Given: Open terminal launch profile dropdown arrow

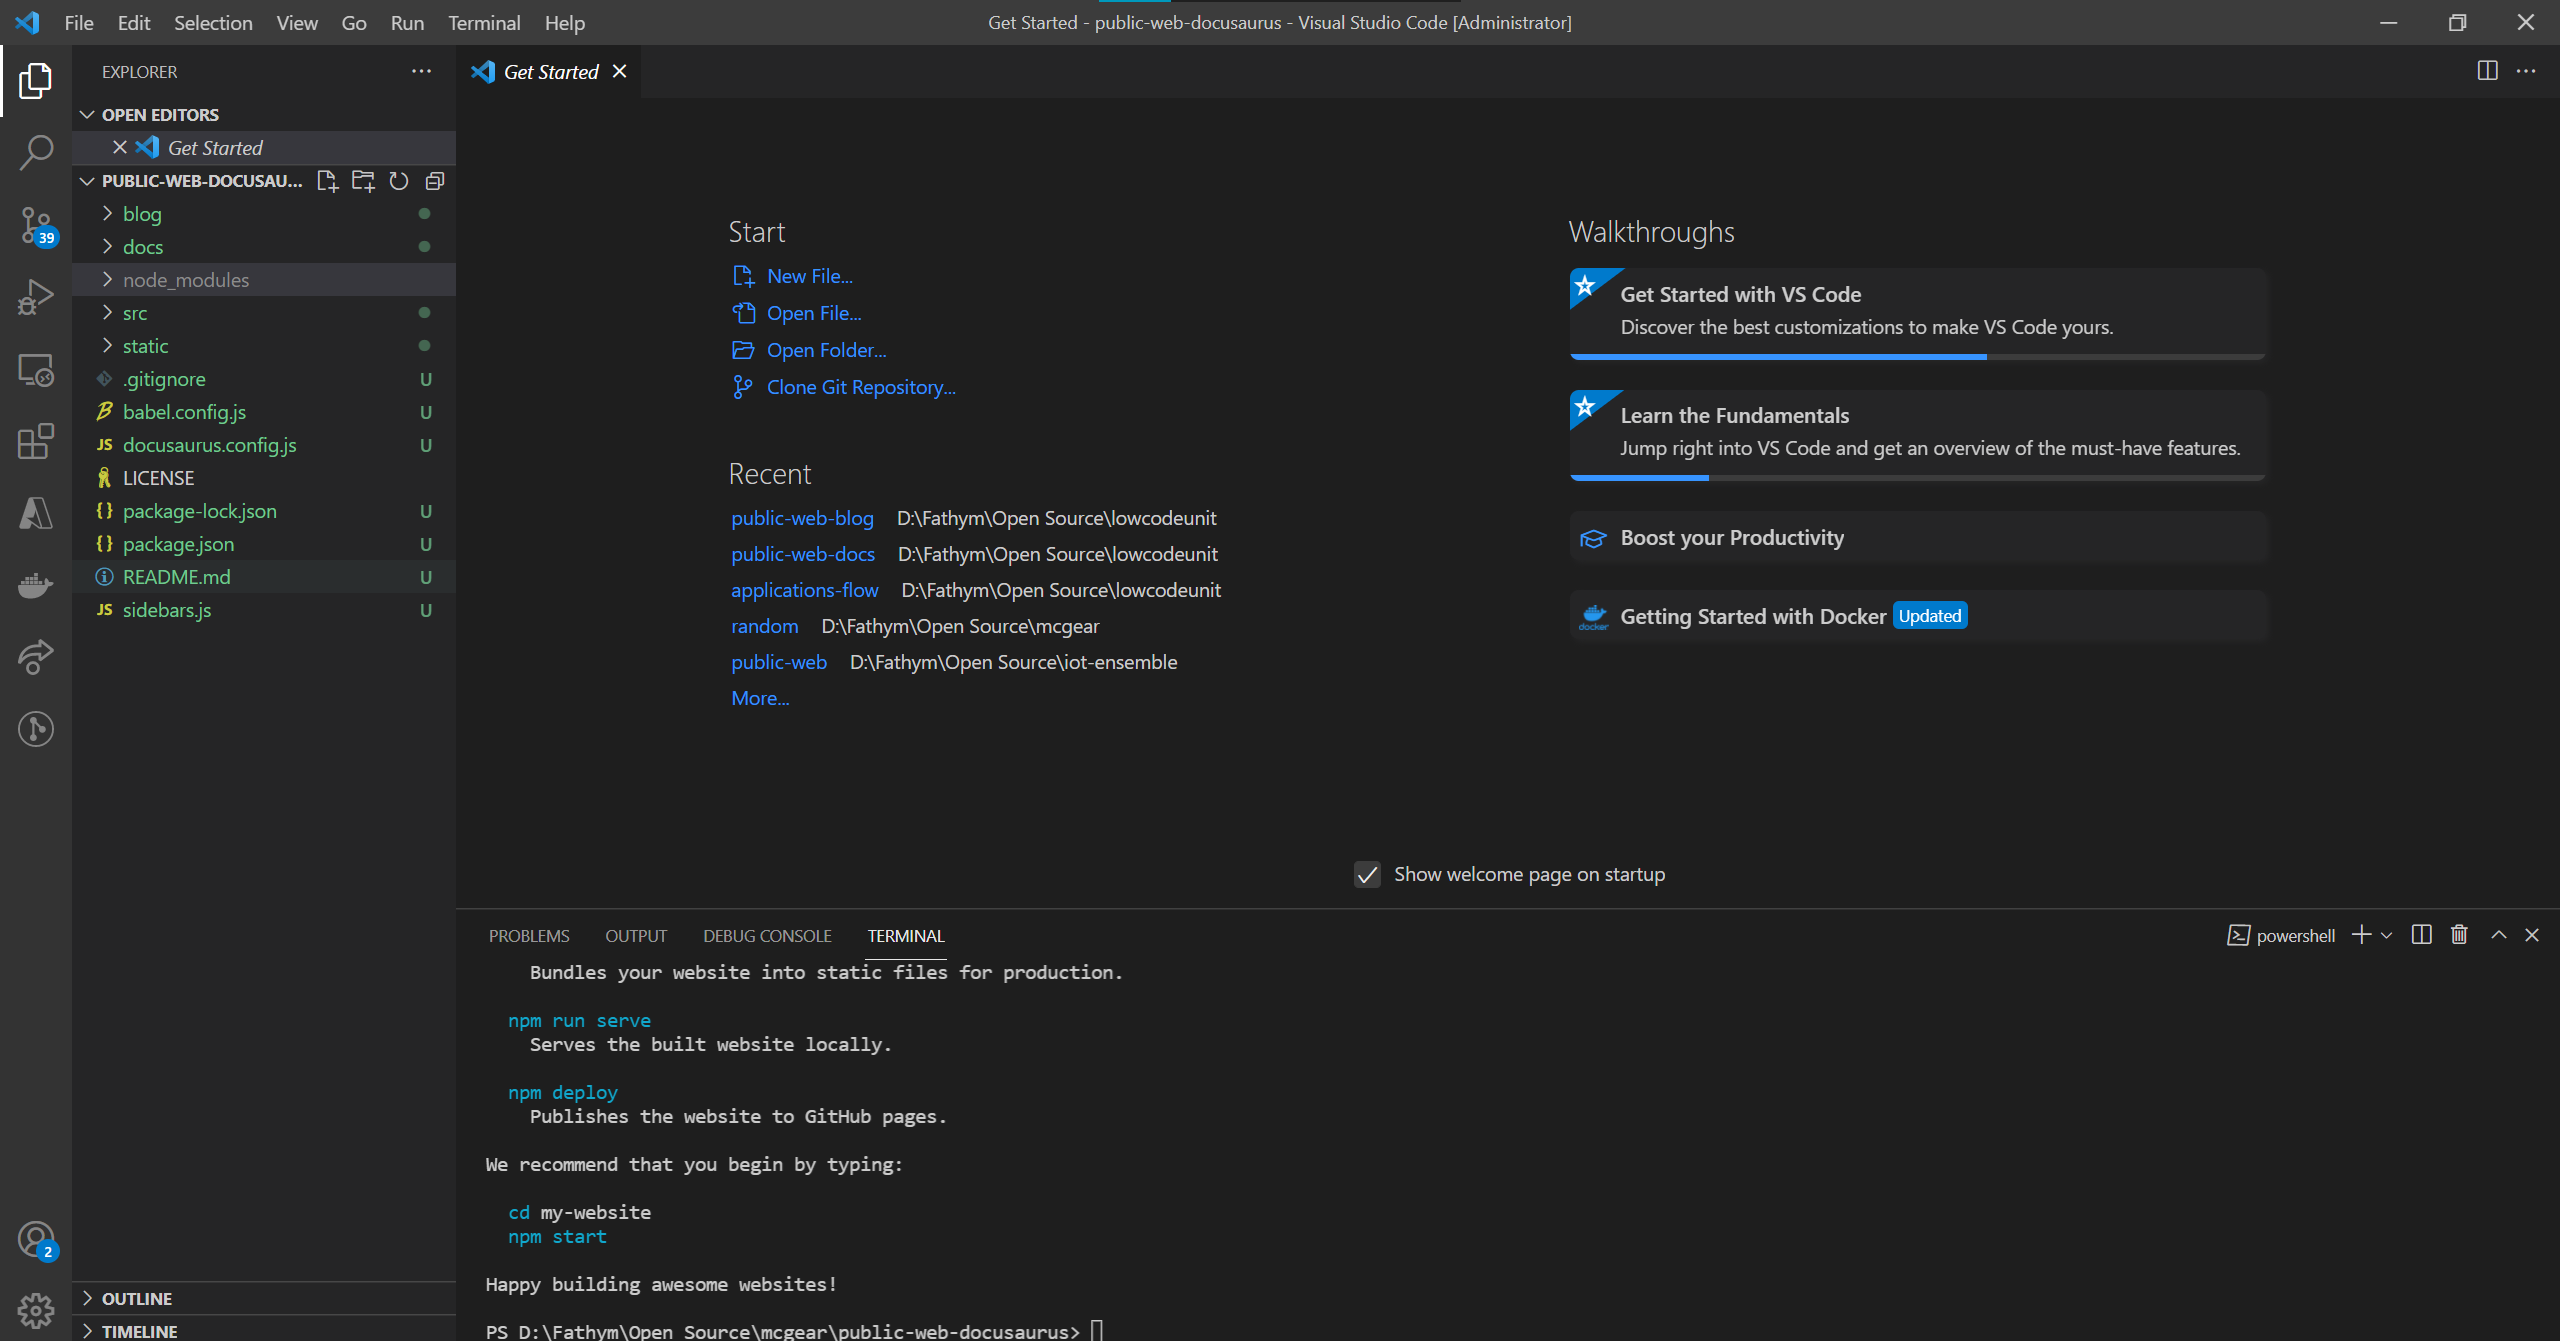Looking at the screenshot, I should coord(2387,936).
